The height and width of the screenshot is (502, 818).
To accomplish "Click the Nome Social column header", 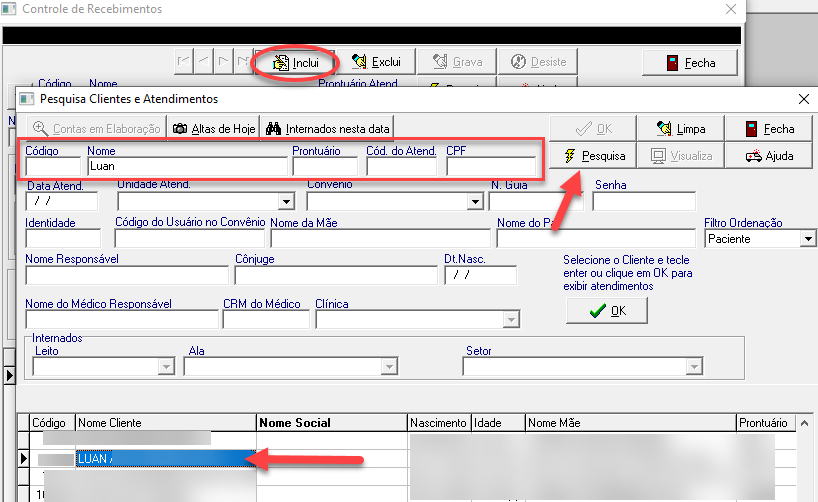I will click(x=332, y=423).
